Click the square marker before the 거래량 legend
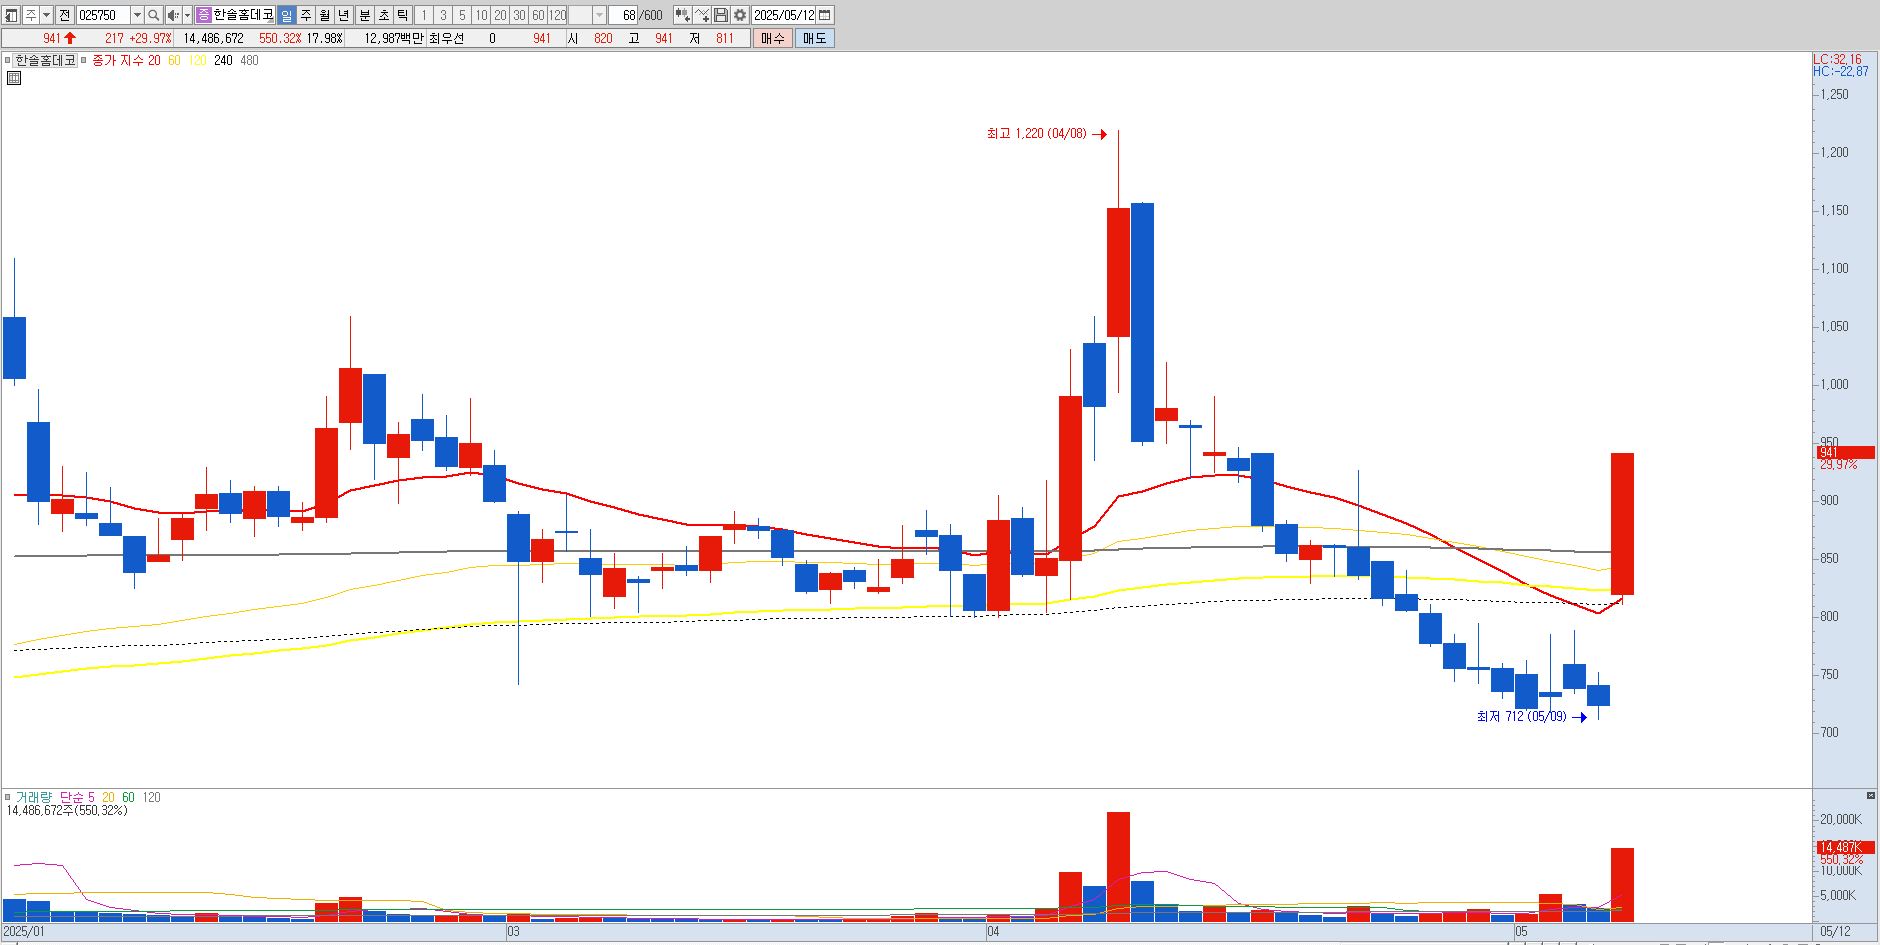 8,797
